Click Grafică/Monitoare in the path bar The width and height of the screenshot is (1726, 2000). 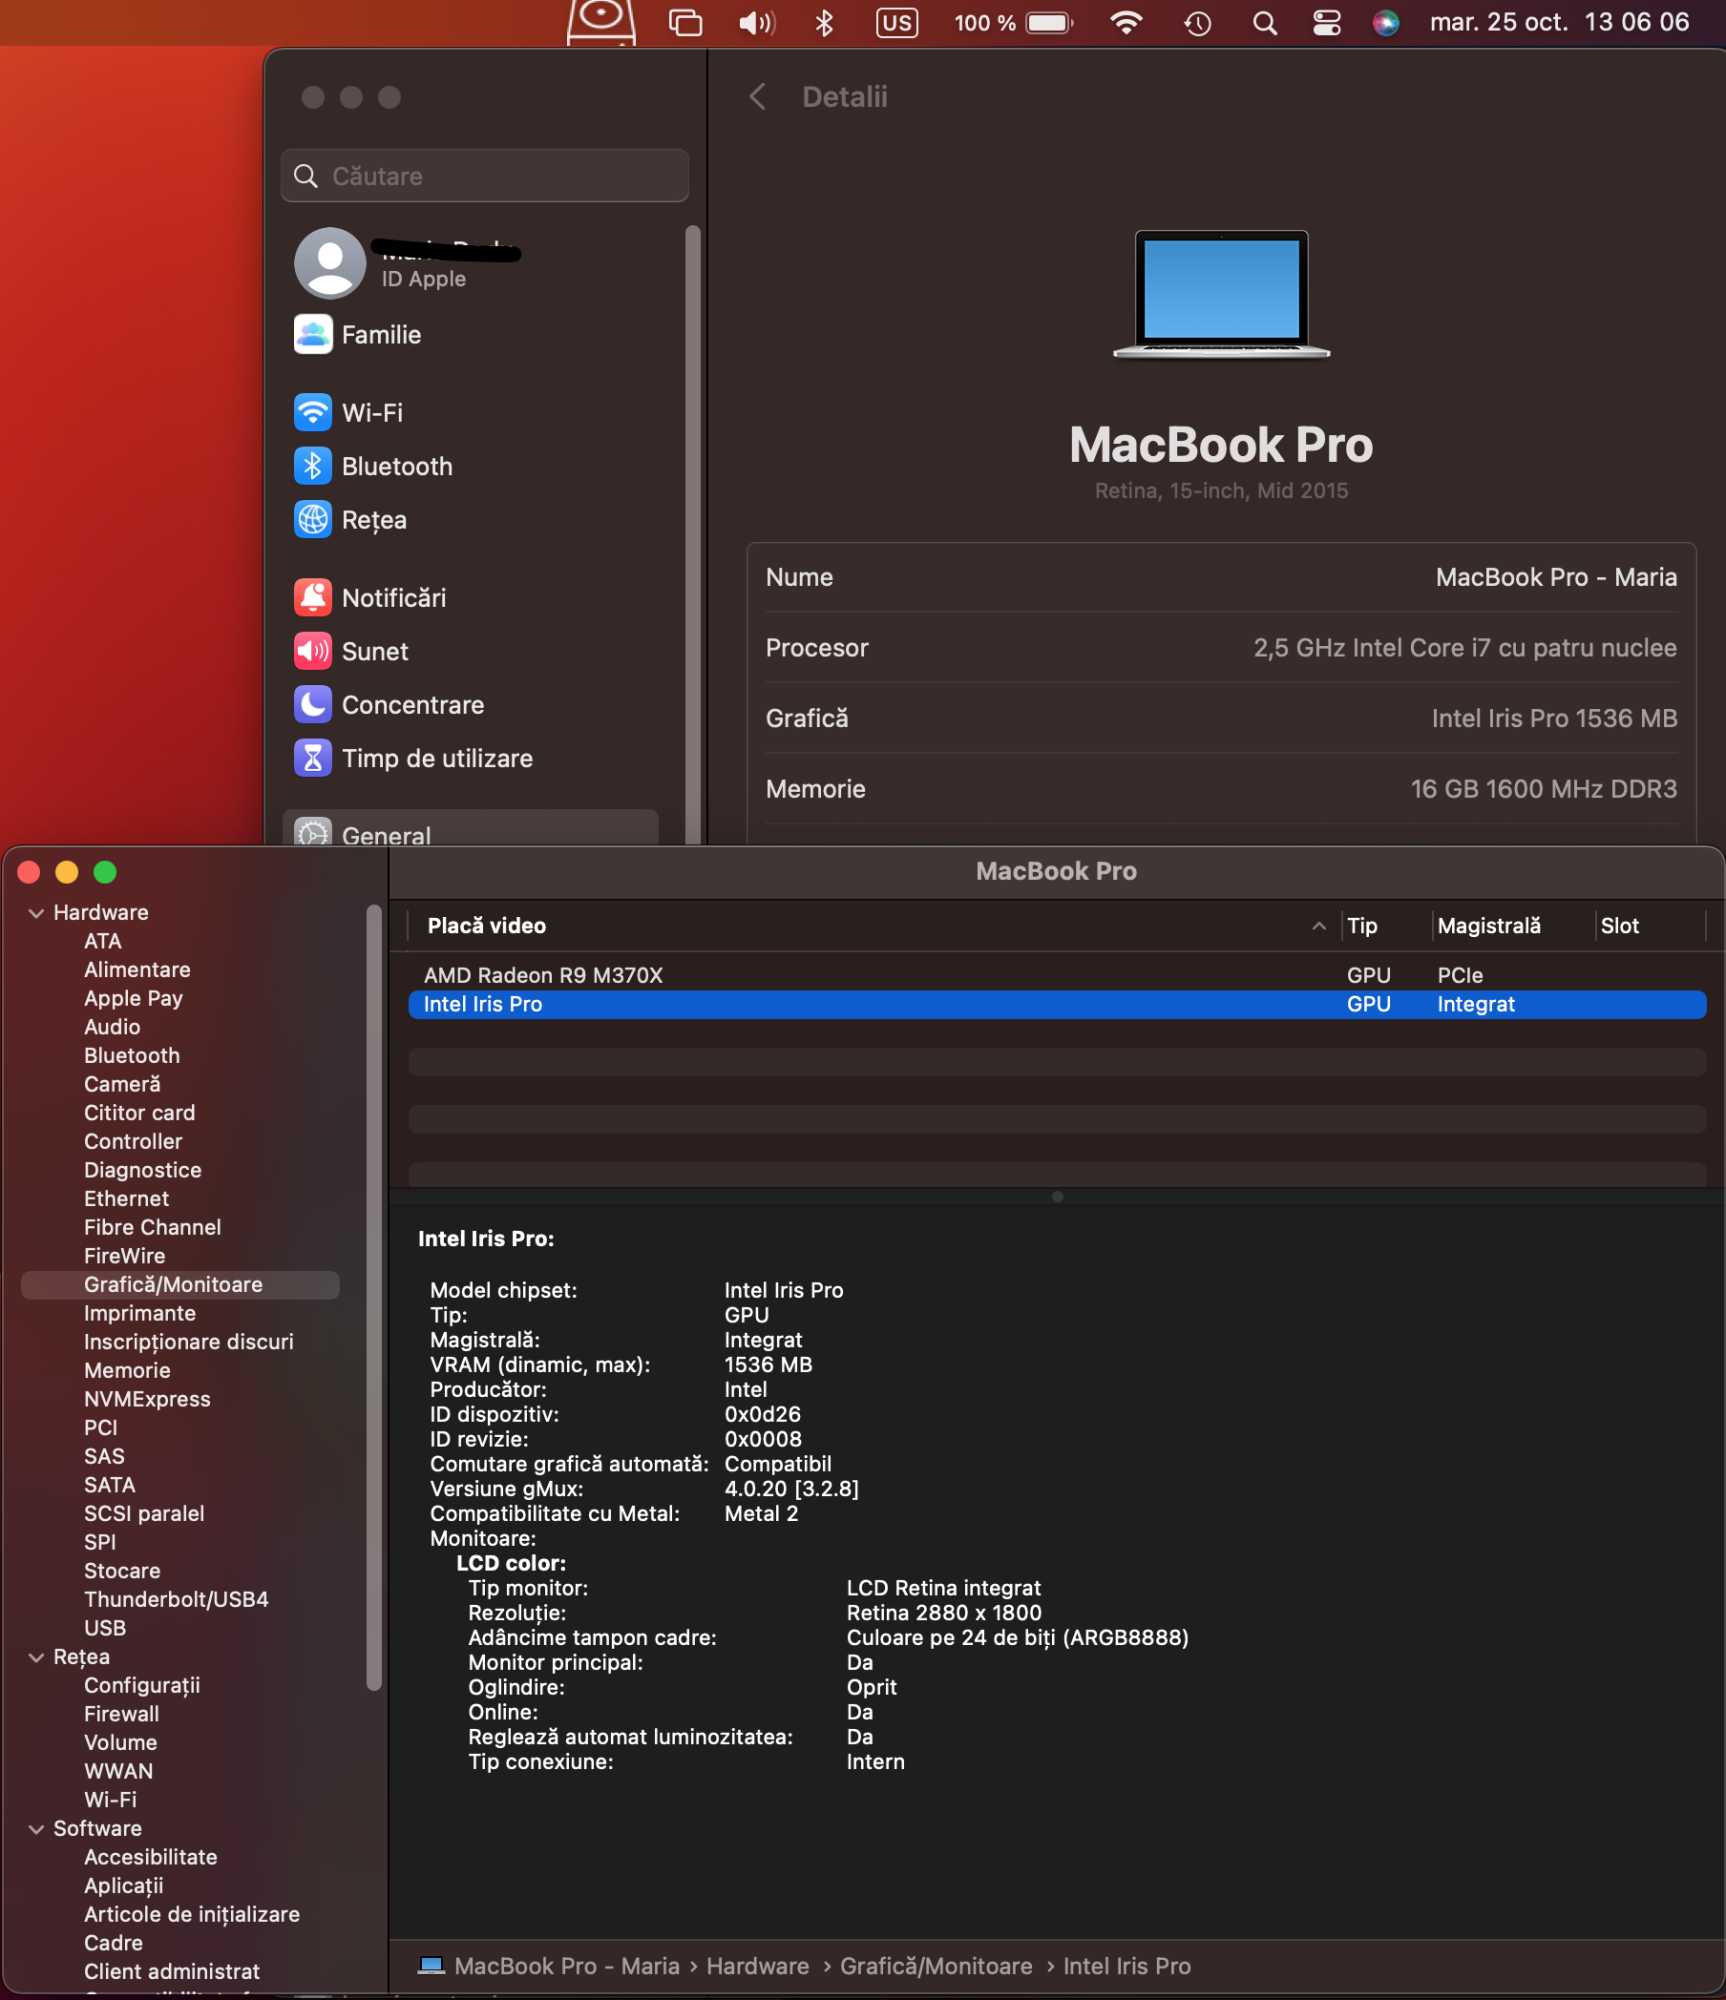click(x=936, y=1966)
